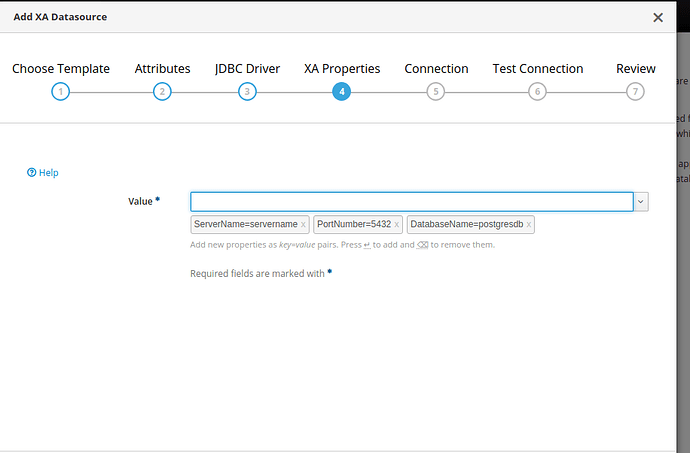Viewport: 690px width, 453px height.
Task: Remove the PortNumber=5432 tag
Action: (396, 225)
